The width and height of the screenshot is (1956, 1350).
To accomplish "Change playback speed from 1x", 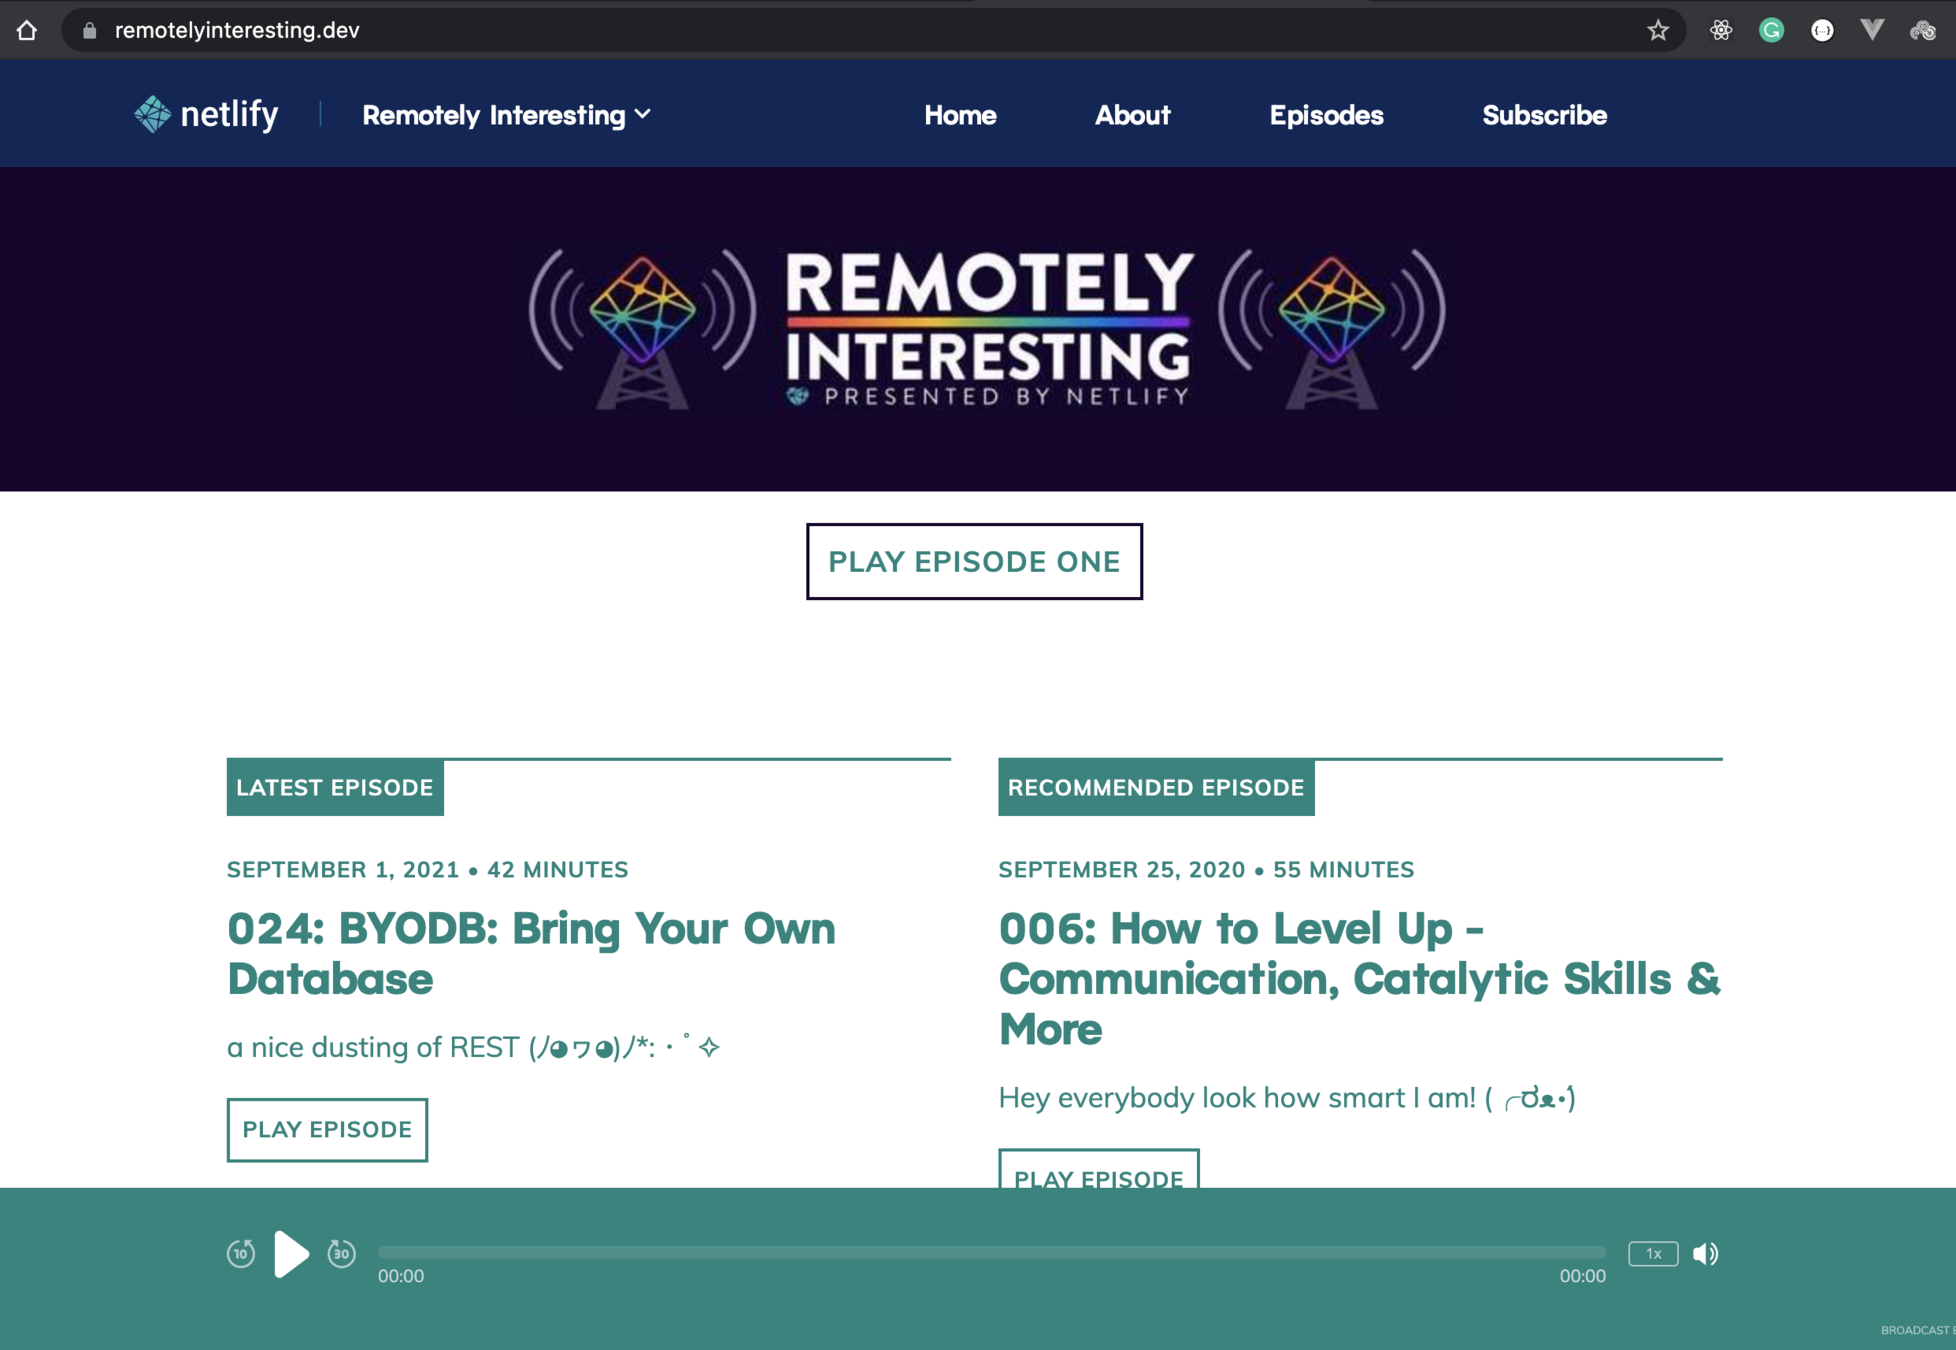I will (x=1653, y=1253).
